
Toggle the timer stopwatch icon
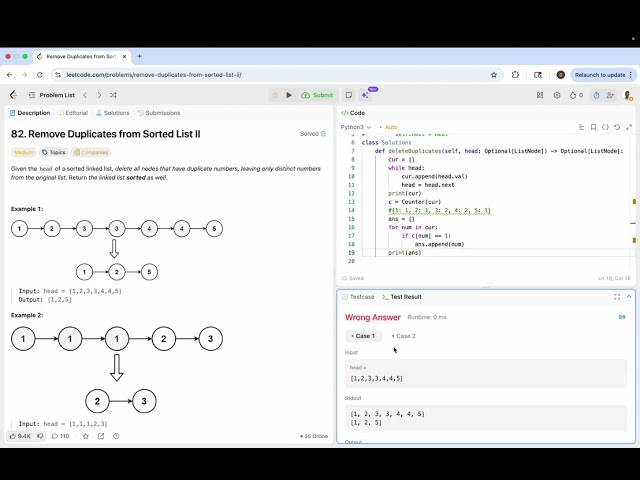(596, 95)
